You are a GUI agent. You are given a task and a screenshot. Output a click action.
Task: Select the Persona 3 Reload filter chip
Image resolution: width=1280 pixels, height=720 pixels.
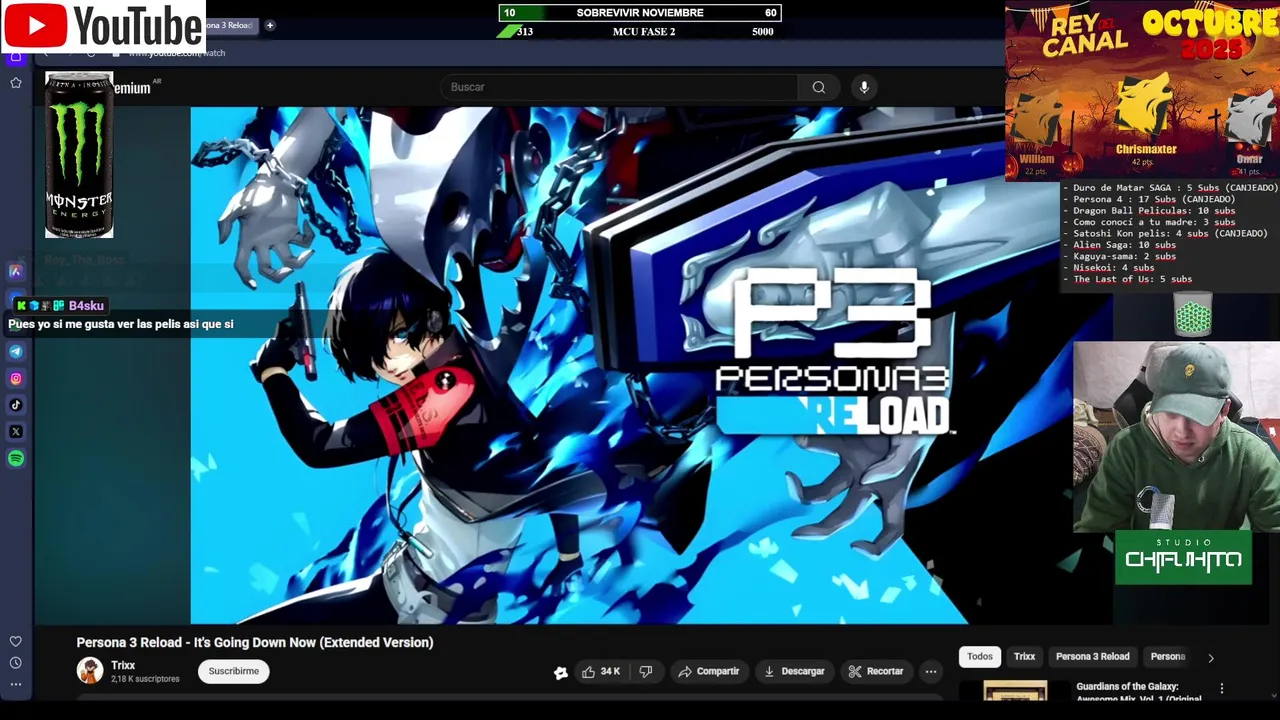click(1092, 657)
